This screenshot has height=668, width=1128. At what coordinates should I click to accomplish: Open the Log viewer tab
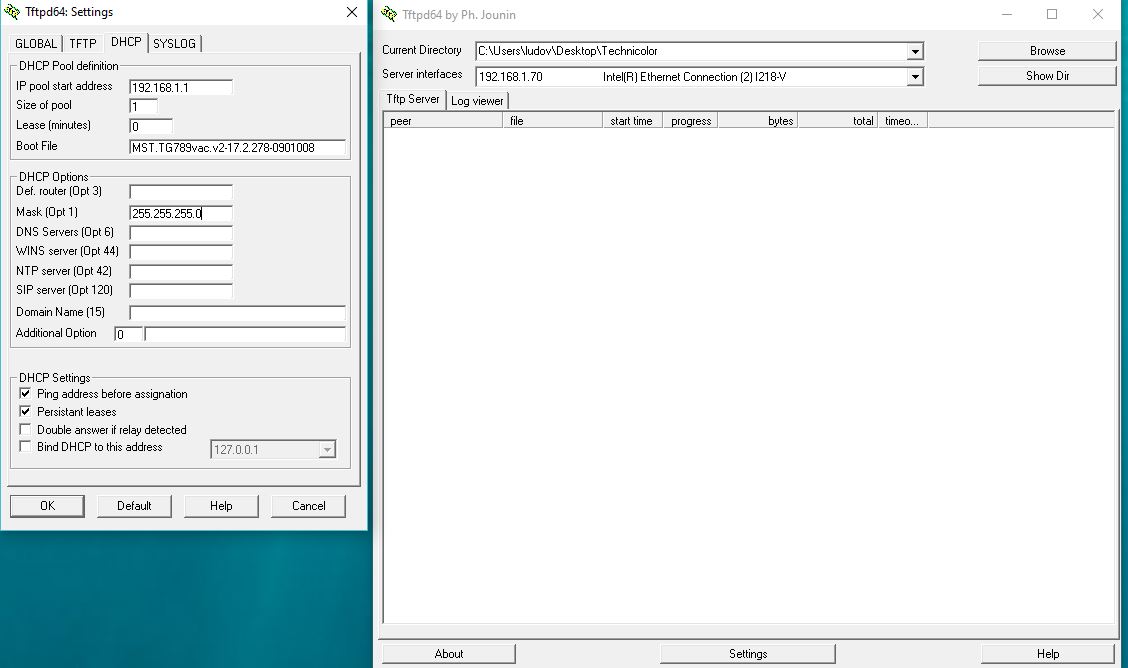[477, 101]
